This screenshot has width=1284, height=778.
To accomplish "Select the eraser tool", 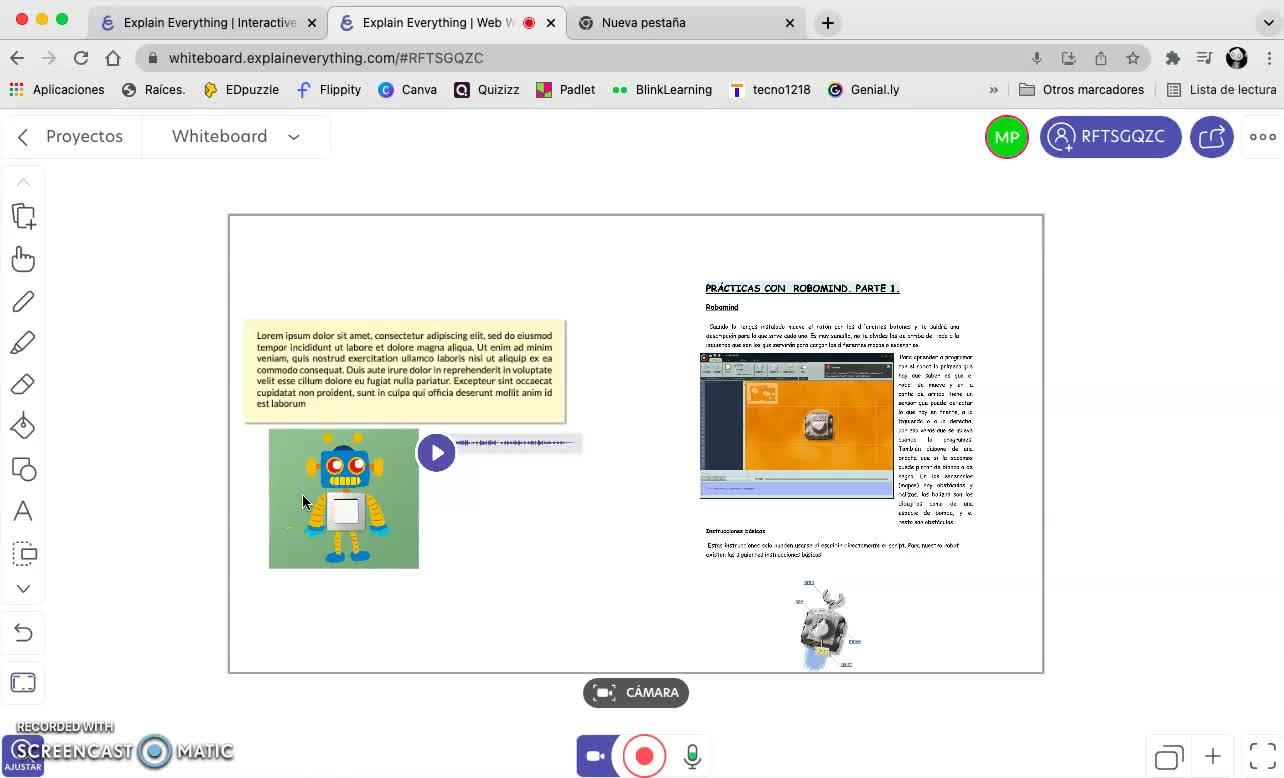I will [23, 385].
